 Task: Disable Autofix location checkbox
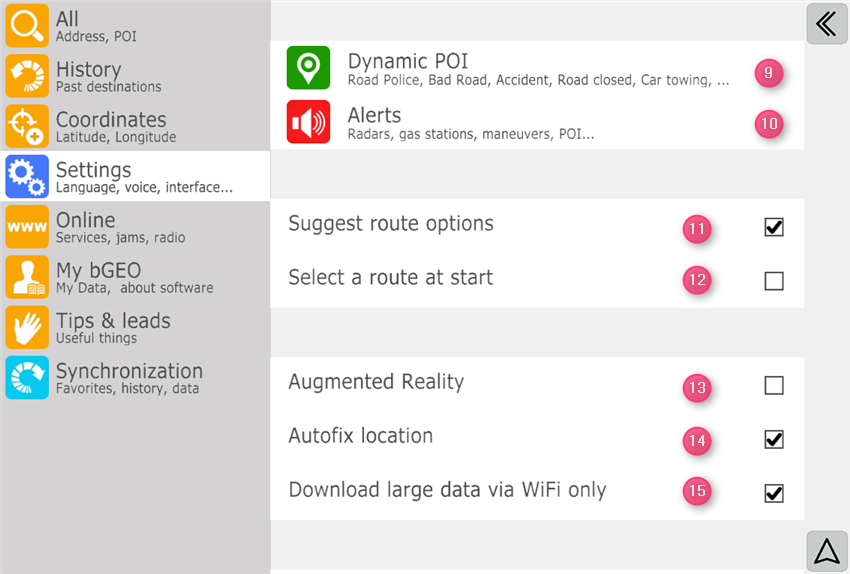click(774, 439)
